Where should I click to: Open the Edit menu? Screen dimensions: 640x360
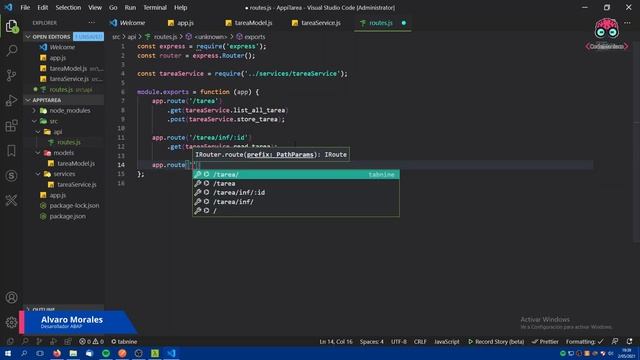pos(42,7)
